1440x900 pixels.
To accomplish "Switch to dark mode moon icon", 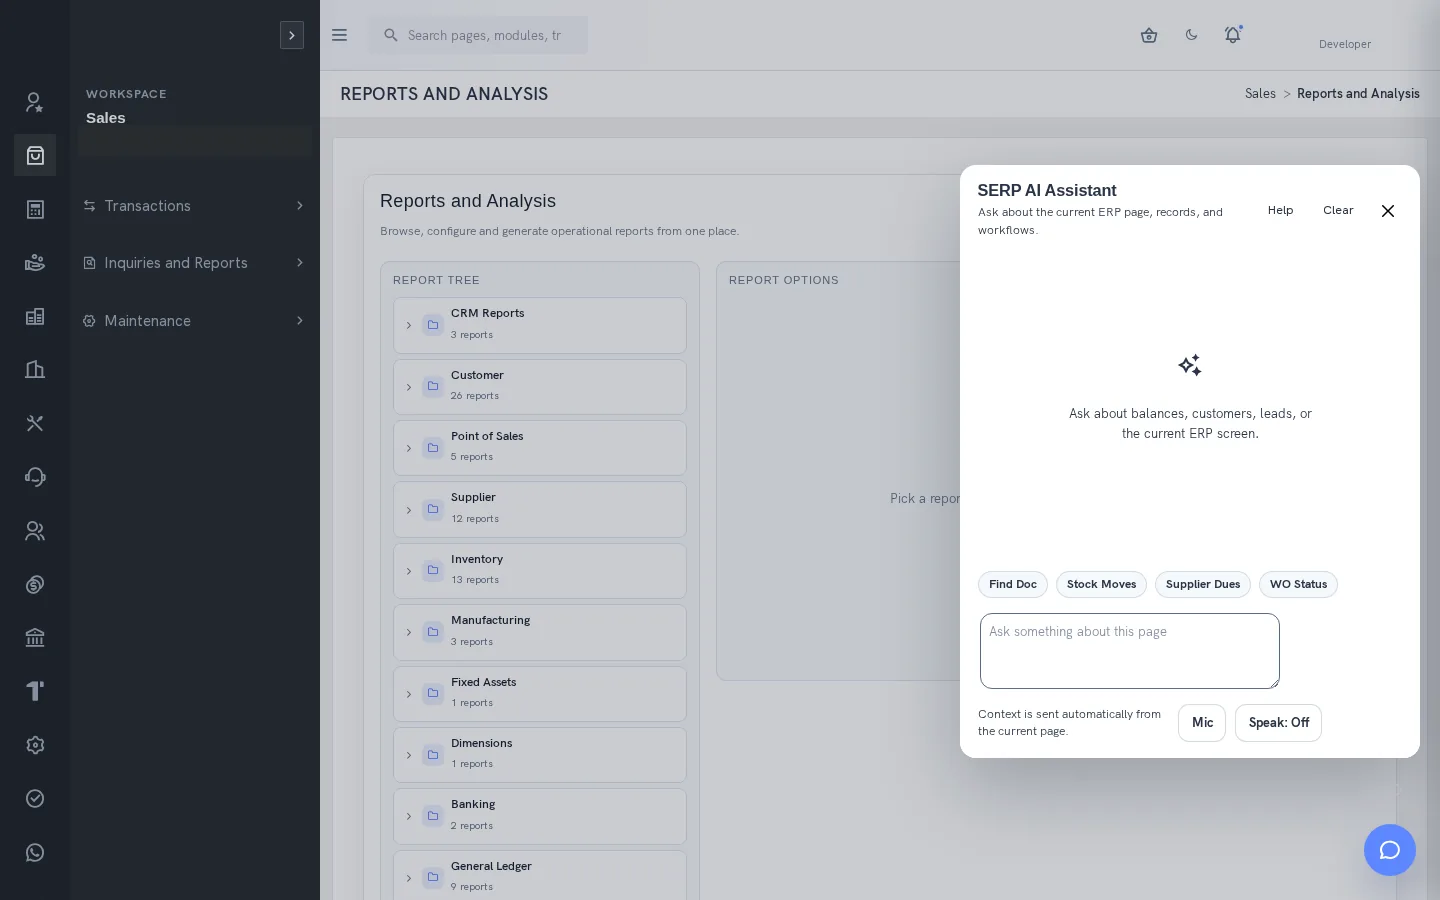I will coord(1191,35).
